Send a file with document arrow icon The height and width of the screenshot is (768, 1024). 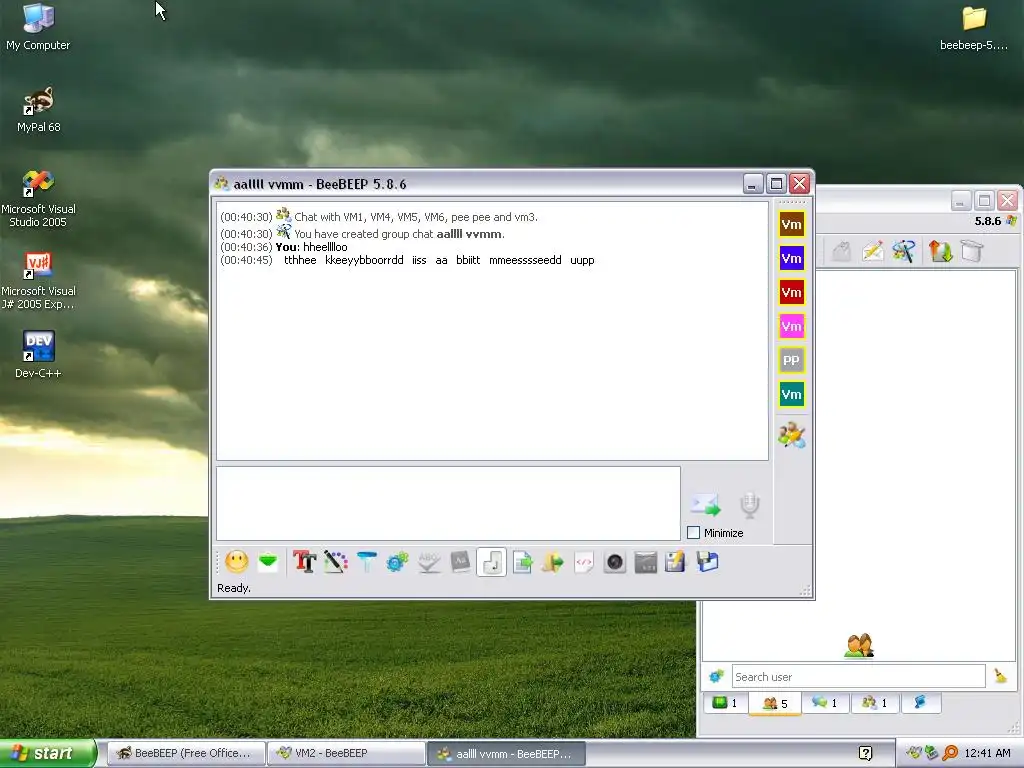(x=522, y=562)
